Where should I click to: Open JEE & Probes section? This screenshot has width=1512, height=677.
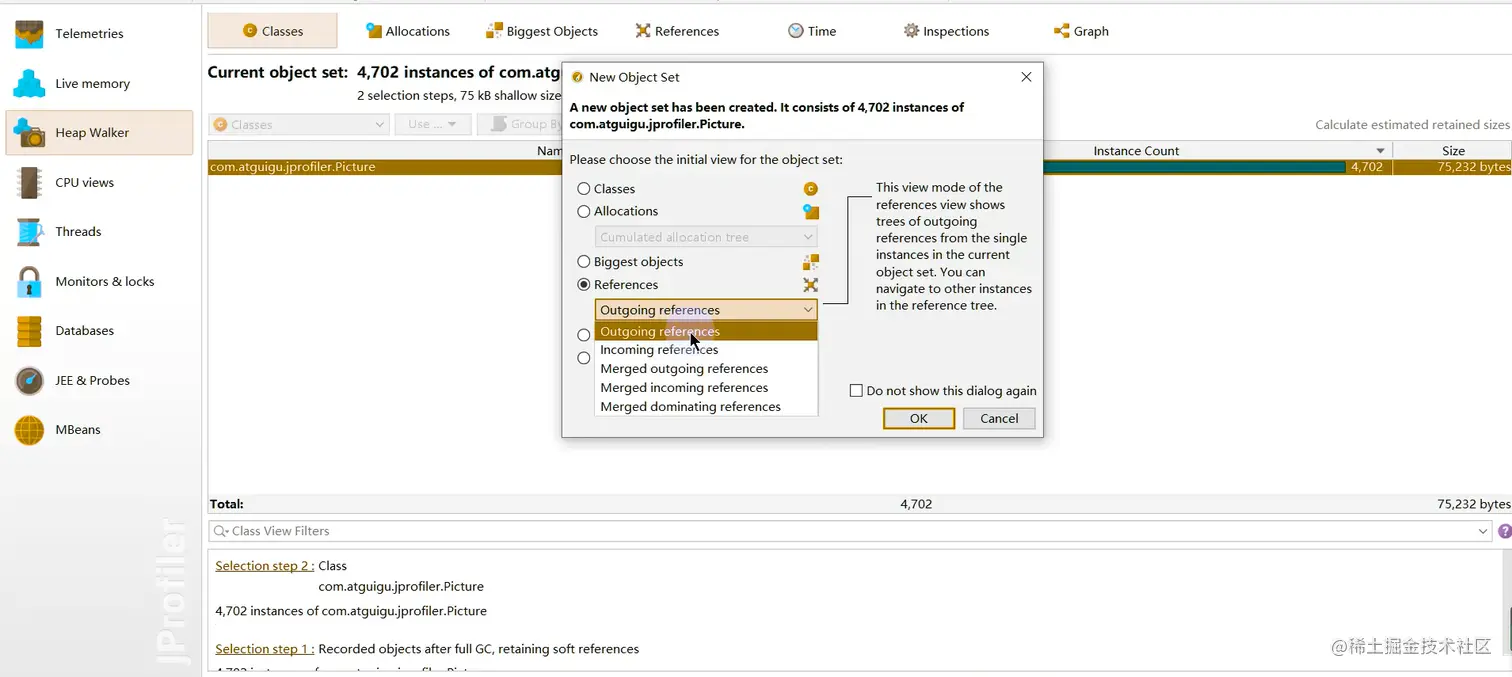click(x=98, y=381)
